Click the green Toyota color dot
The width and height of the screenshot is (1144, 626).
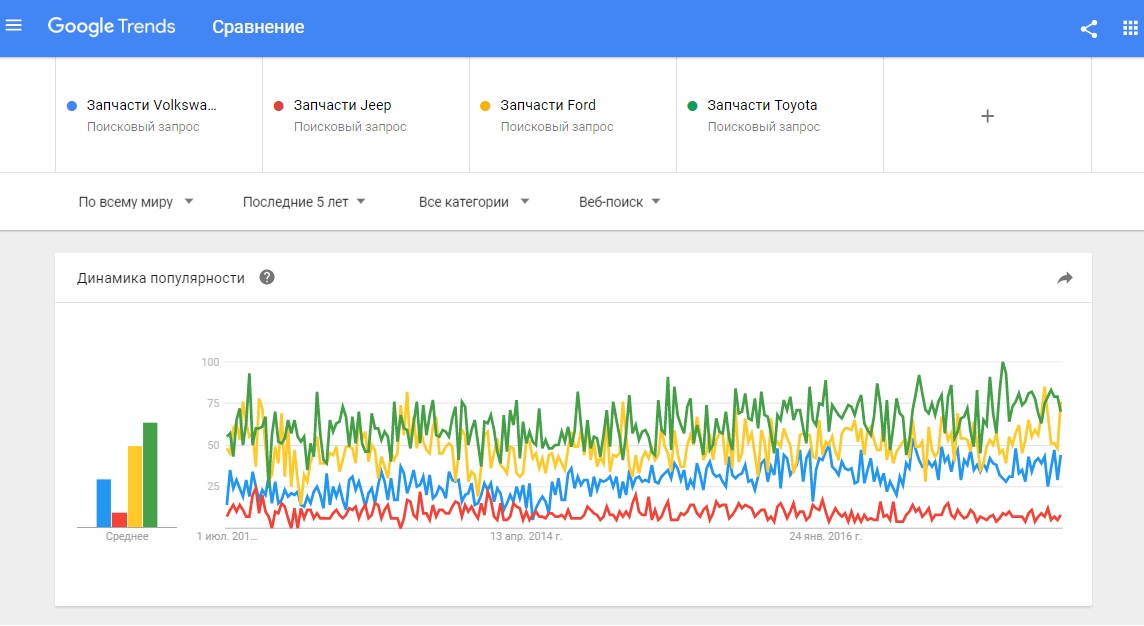(692, 106)
